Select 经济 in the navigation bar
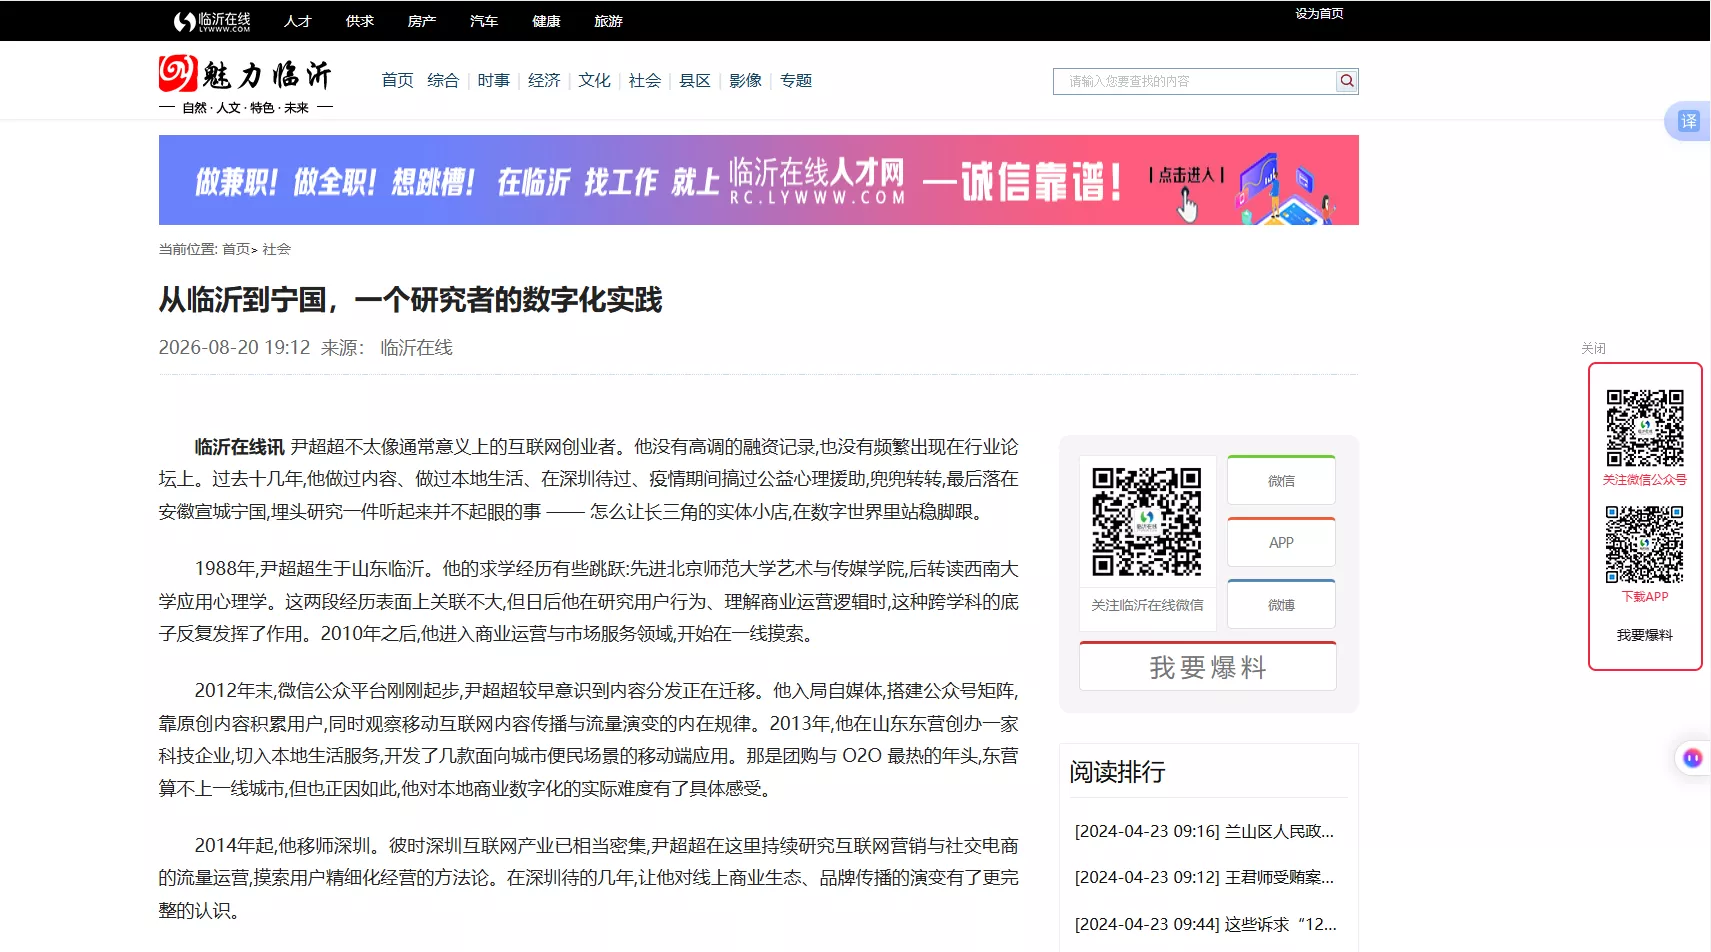This screenshot has height=952, width=1711. [x=544, y=80]
